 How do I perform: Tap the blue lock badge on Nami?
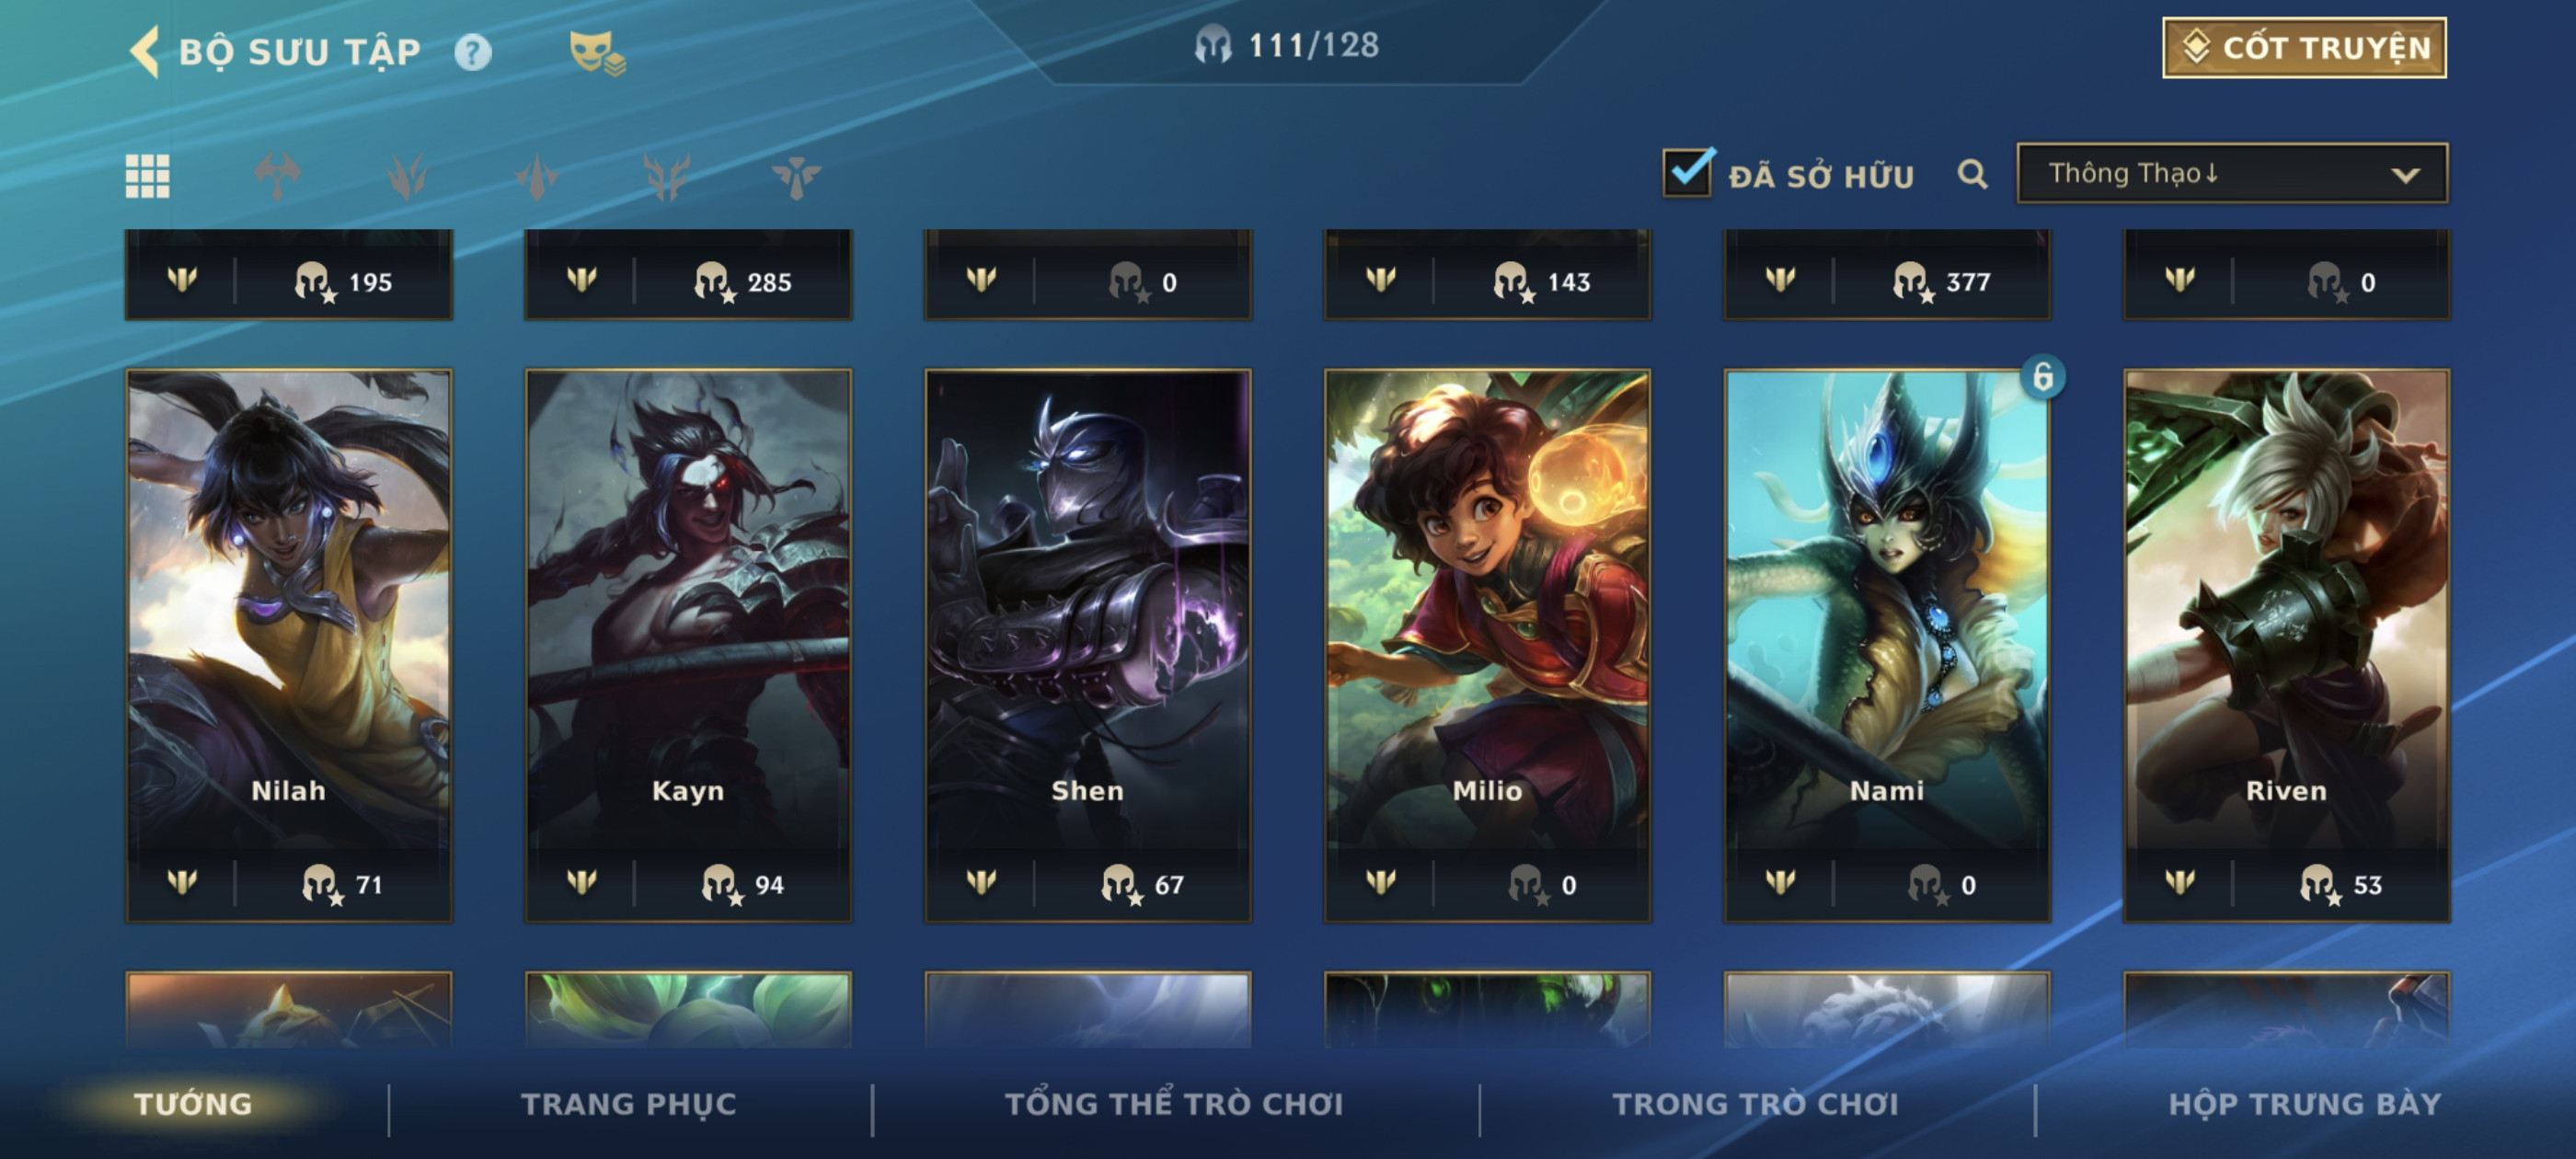point(2042,377)
